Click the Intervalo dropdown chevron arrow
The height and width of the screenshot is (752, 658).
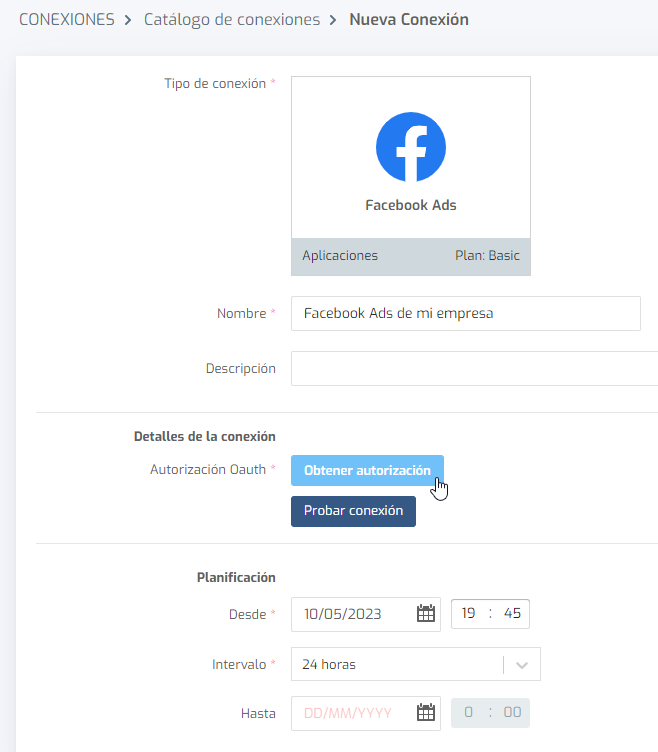[522, 665]
